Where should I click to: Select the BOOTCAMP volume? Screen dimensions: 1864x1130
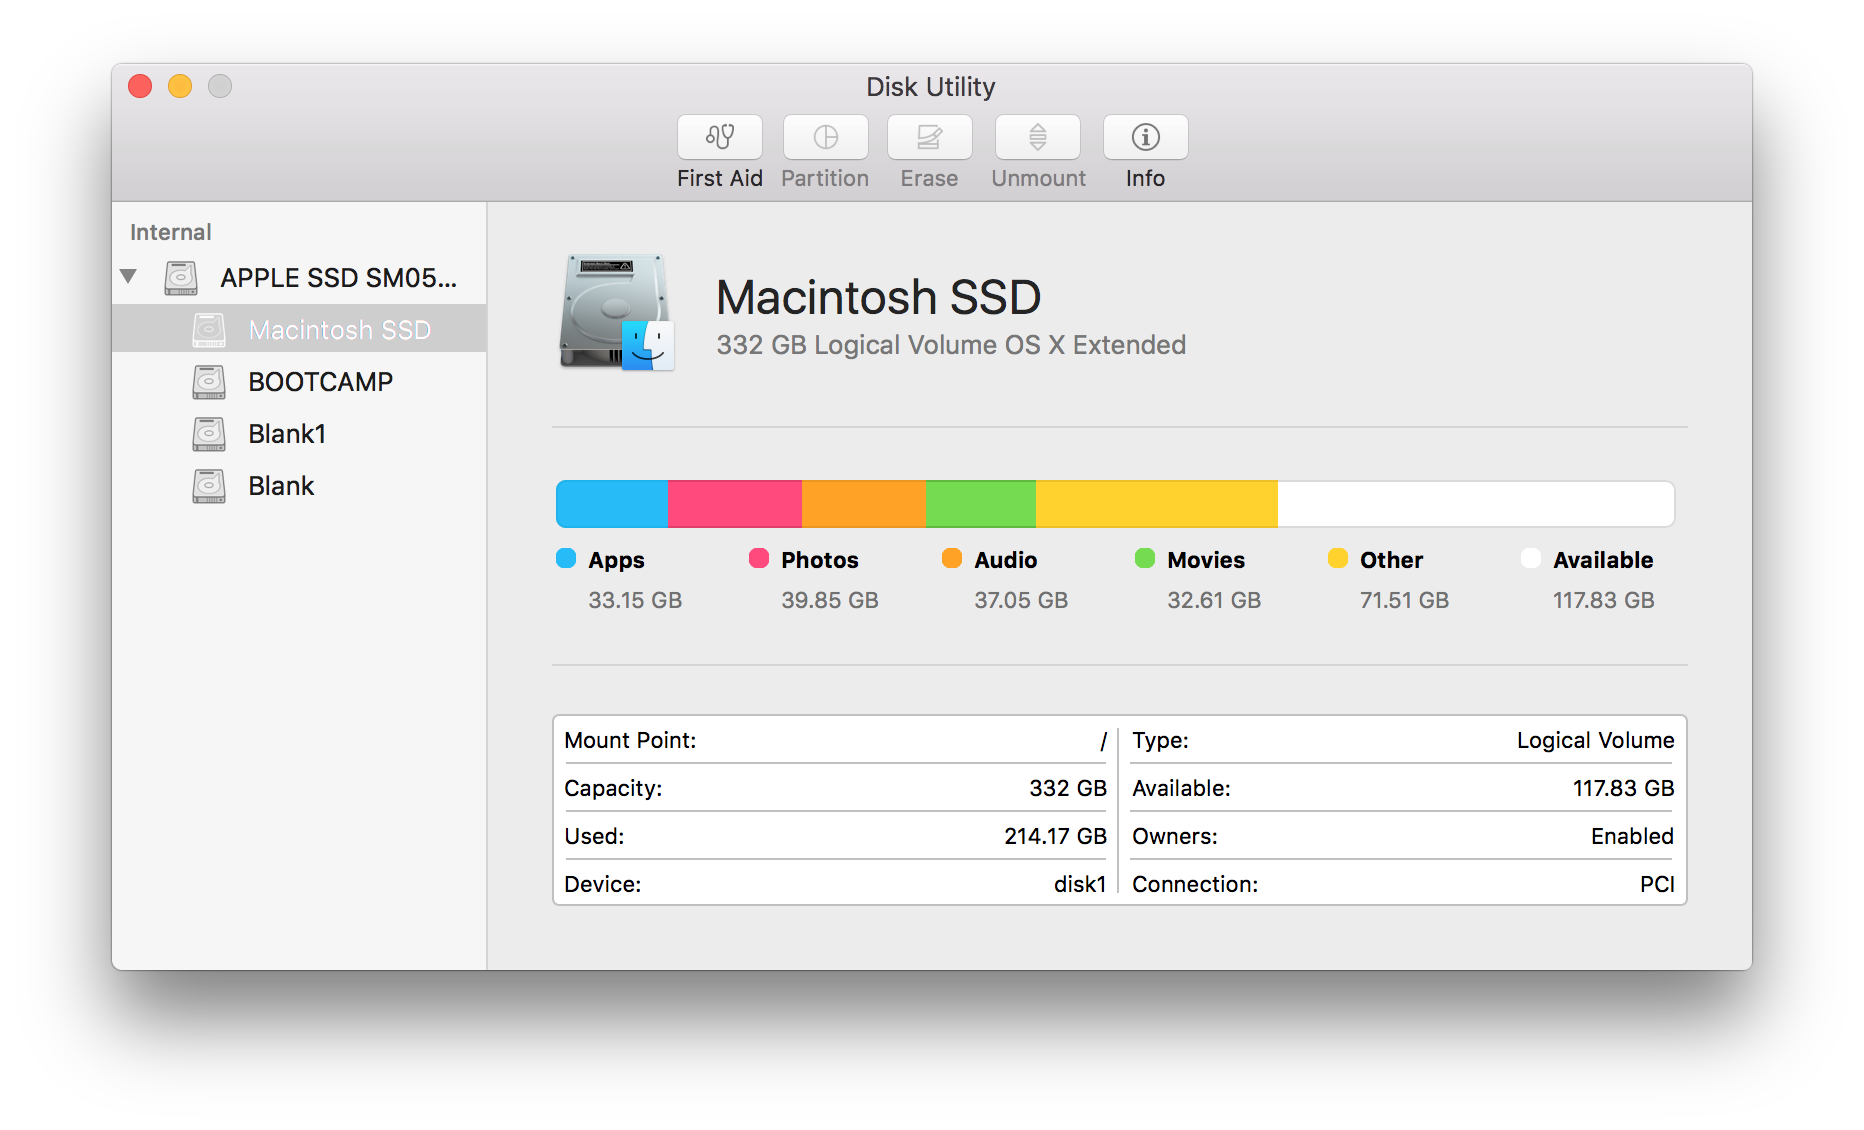(x=299, y=381)
